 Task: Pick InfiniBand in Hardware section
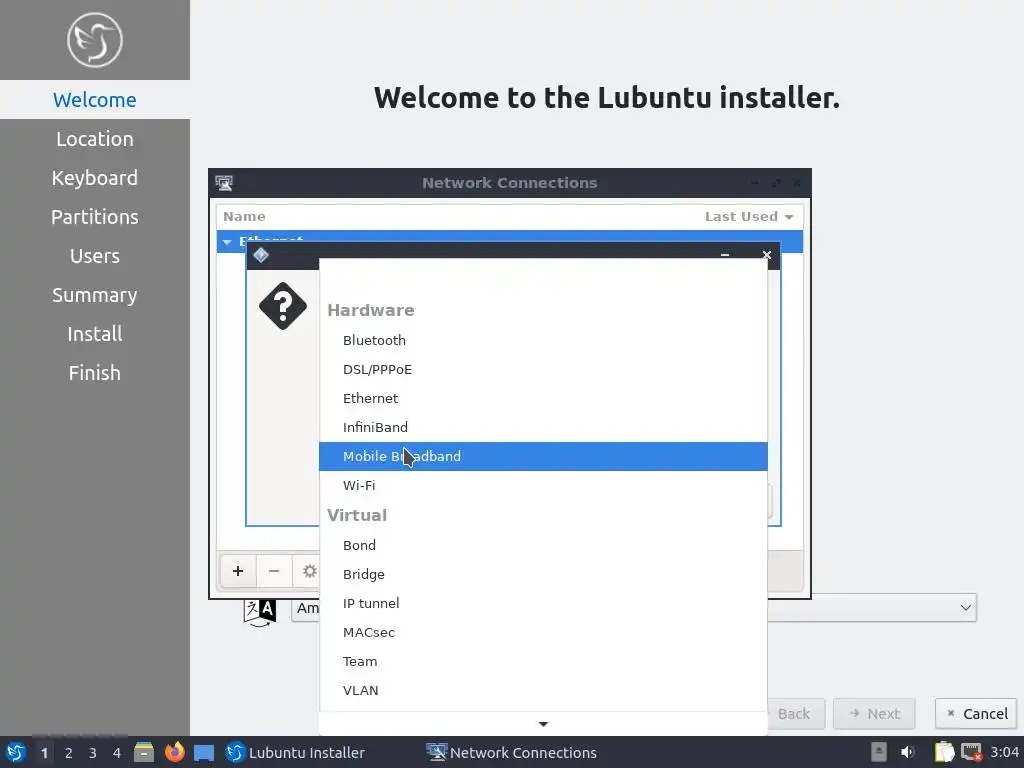point(543,427)
